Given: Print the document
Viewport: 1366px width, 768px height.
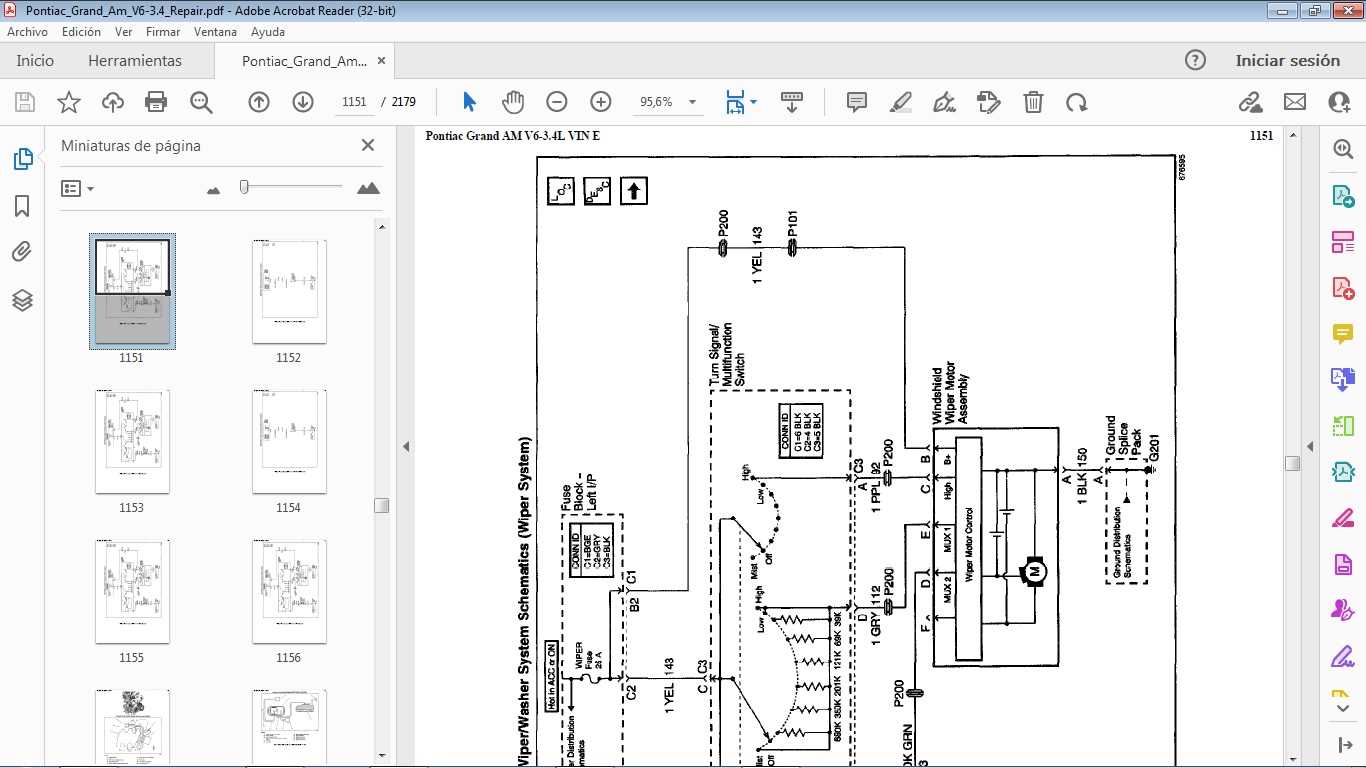Looking at the screenshot, I should pos(156,102).
